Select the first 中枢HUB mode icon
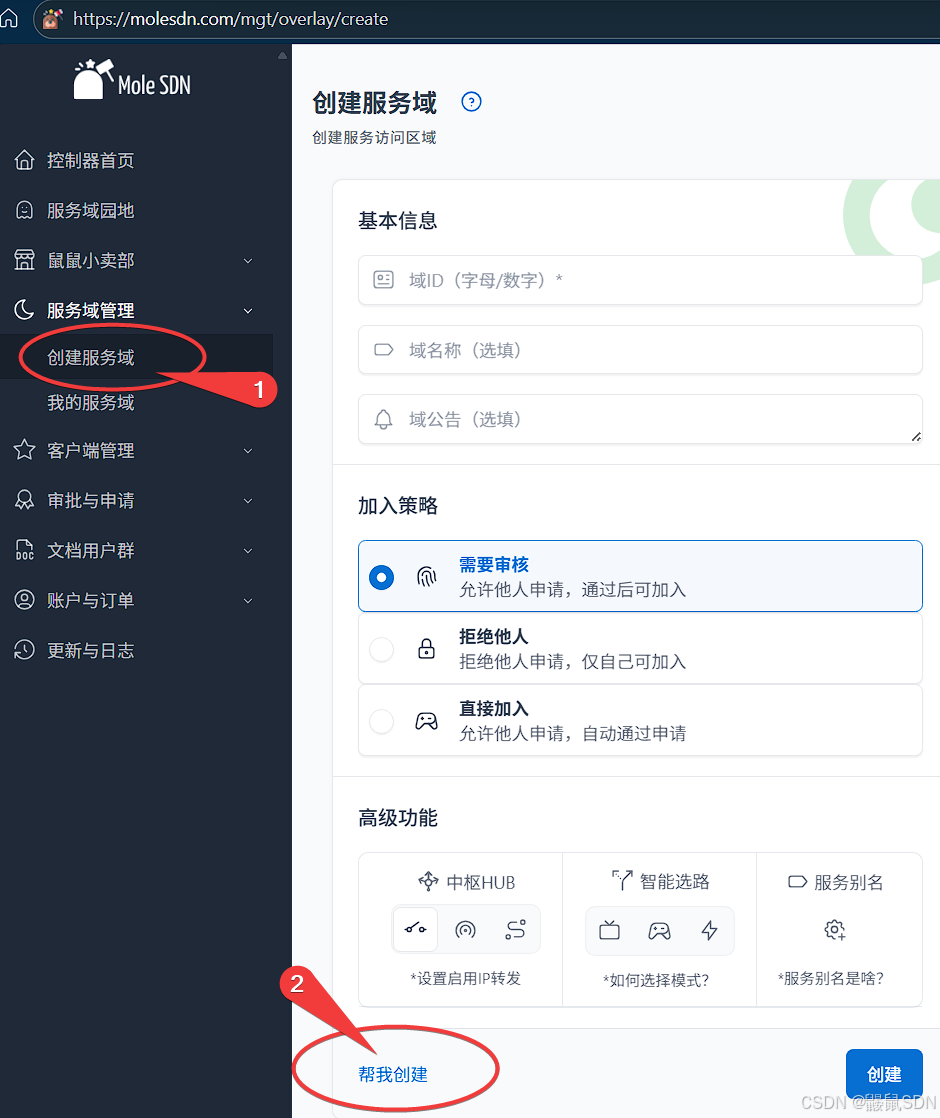This screenshot has height=1118, width=940. (x=416, y=929)
